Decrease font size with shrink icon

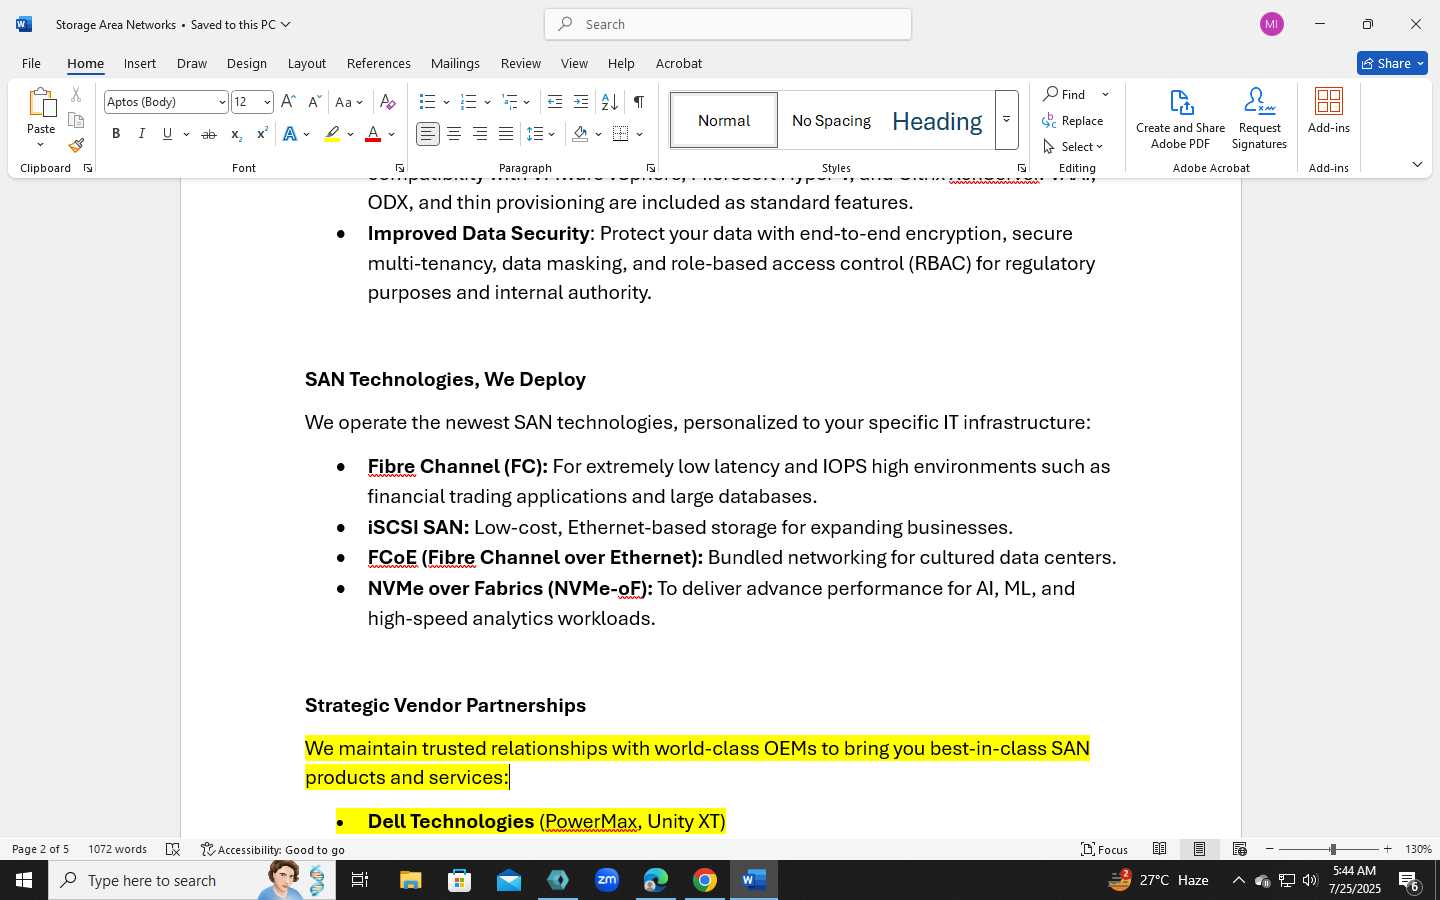[x=314, y=102]
